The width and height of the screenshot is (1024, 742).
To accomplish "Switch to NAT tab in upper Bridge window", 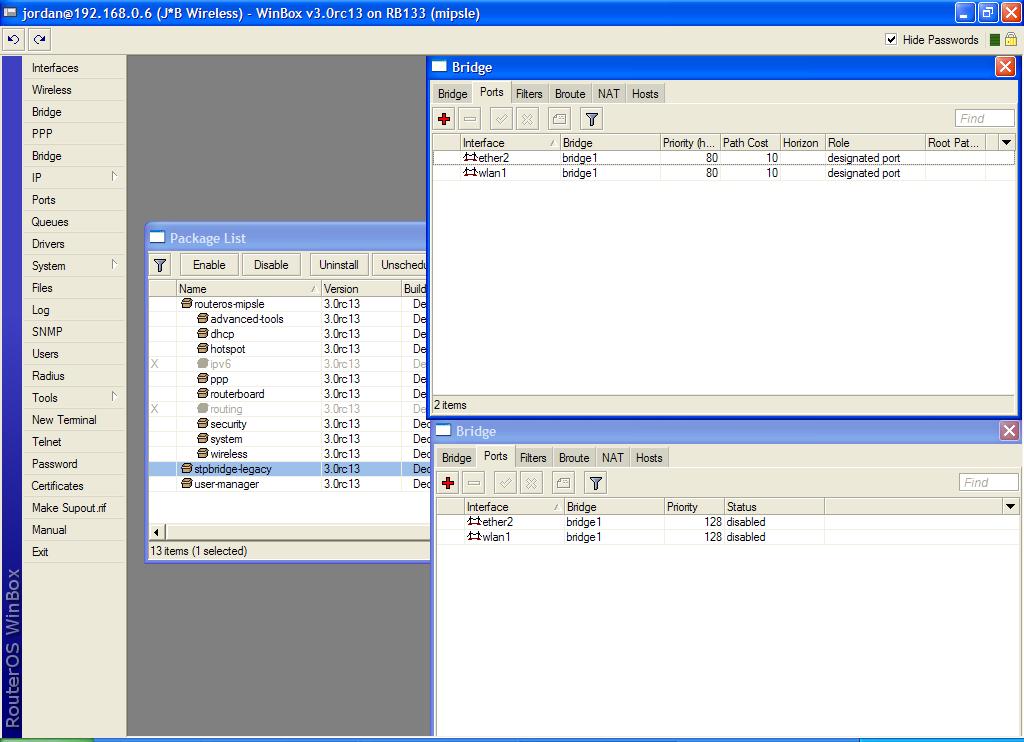I will 609,93.
